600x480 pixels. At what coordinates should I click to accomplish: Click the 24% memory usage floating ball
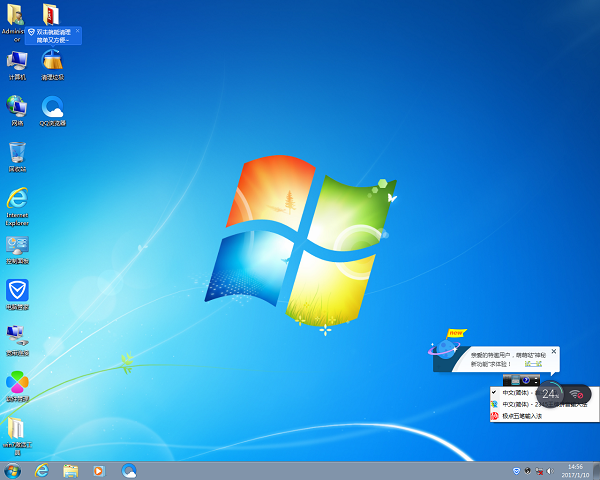550,394
